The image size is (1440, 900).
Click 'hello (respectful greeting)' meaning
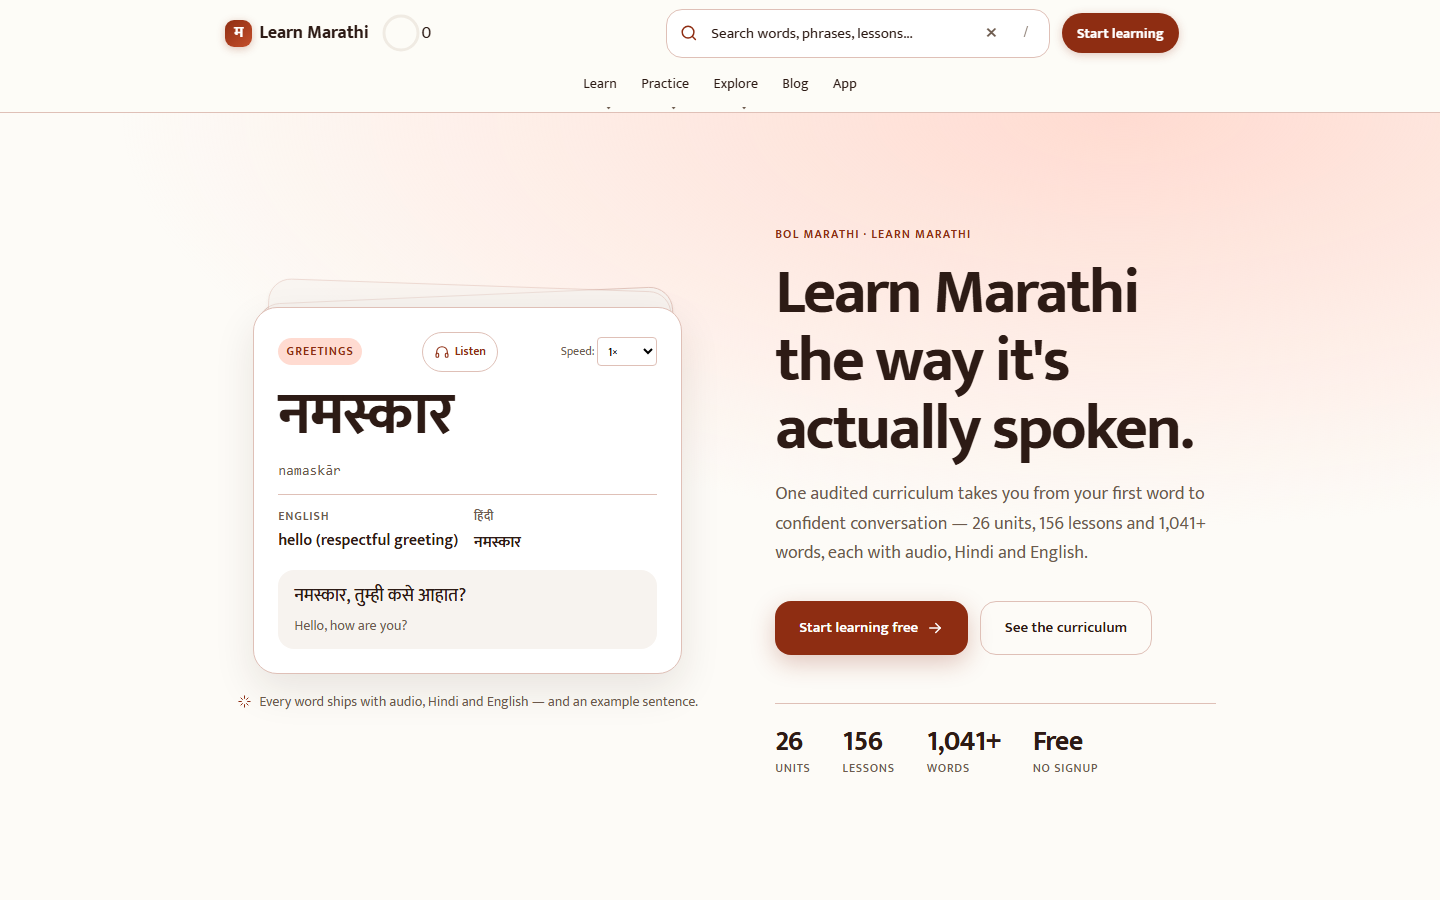(x=368, y=540)
